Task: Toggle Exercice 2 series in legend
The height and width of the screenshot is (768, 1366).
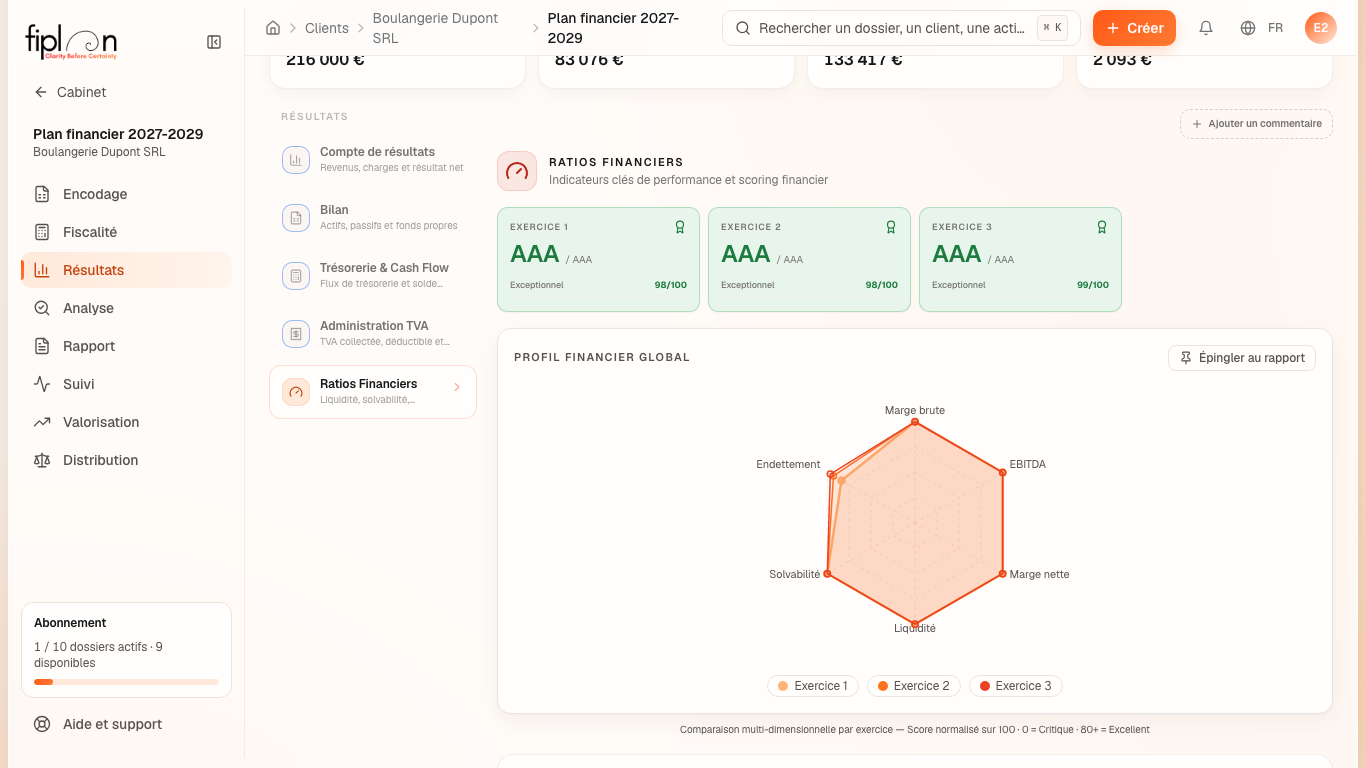Action: coord(914,686)
